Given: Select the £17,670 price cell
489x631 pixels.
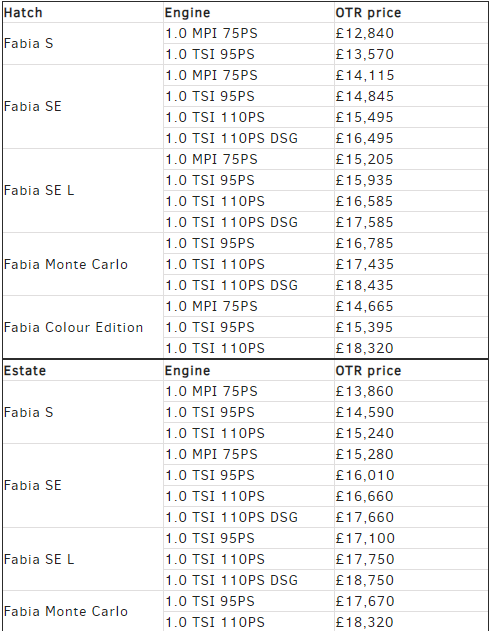Looking at the screenshot, I should click(x=411, y=601).
